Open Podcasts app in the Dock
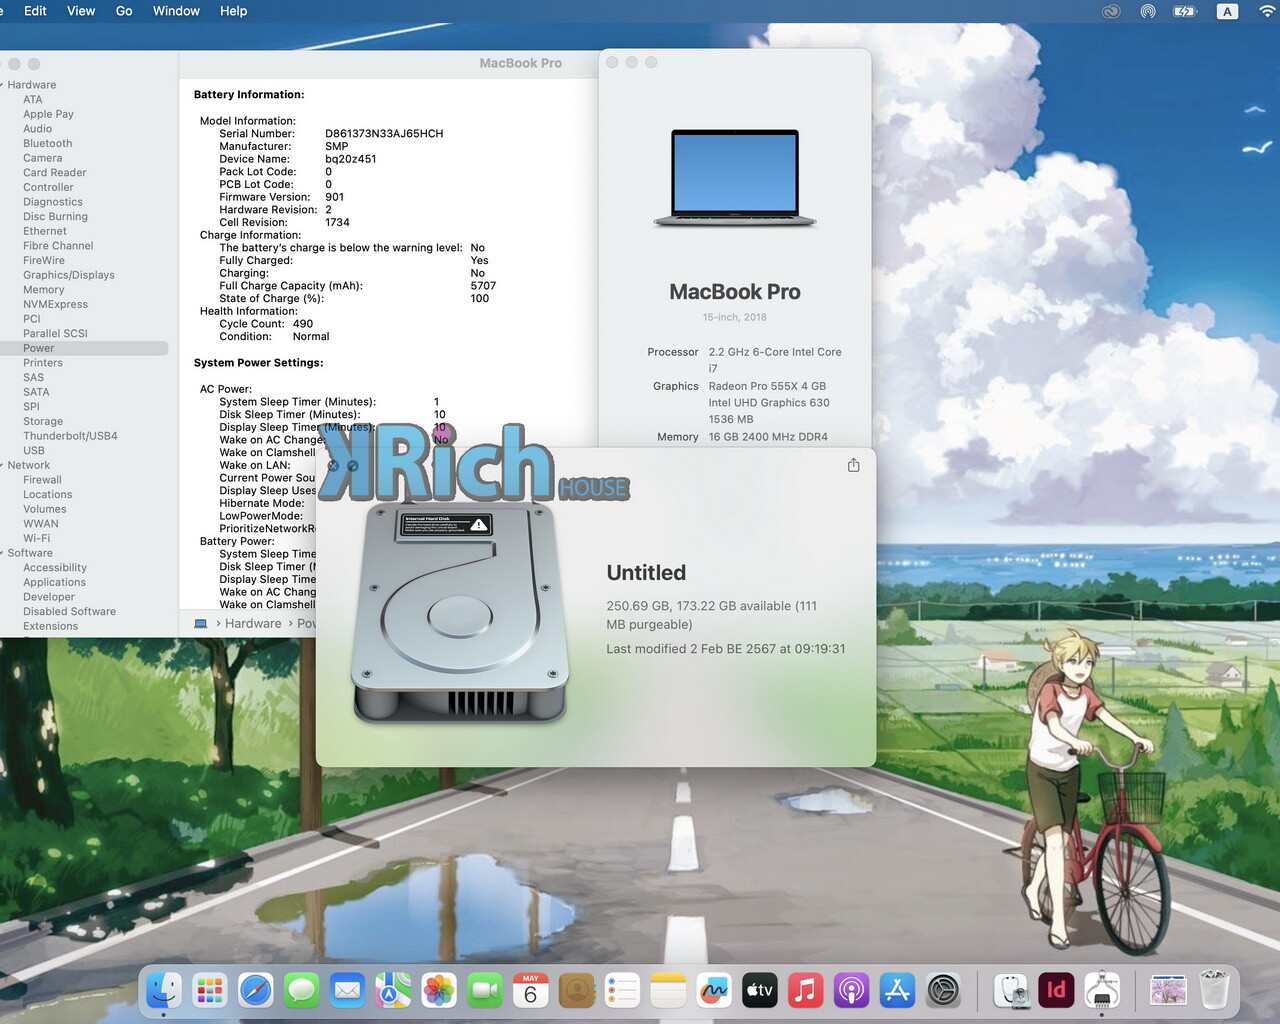This screenshot has width=1280, height=1024. (x=852, y=991)
